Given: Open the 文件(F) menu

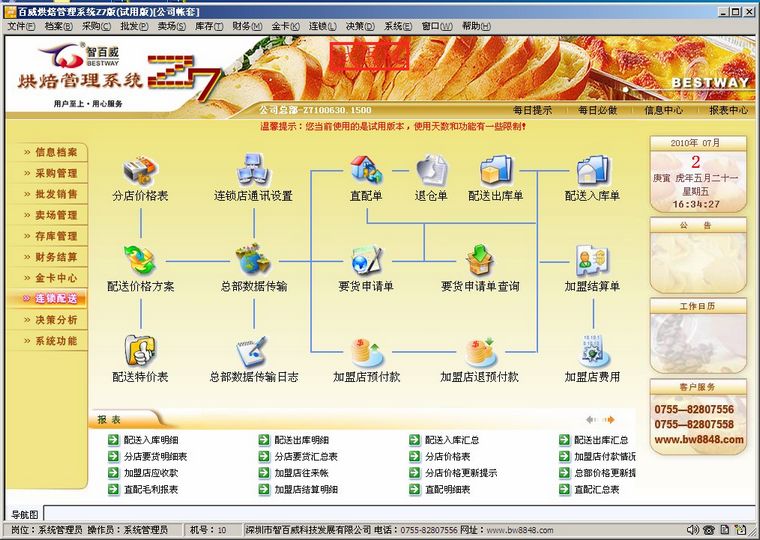Looking at the screenshot, I should [x=21, y=26].
